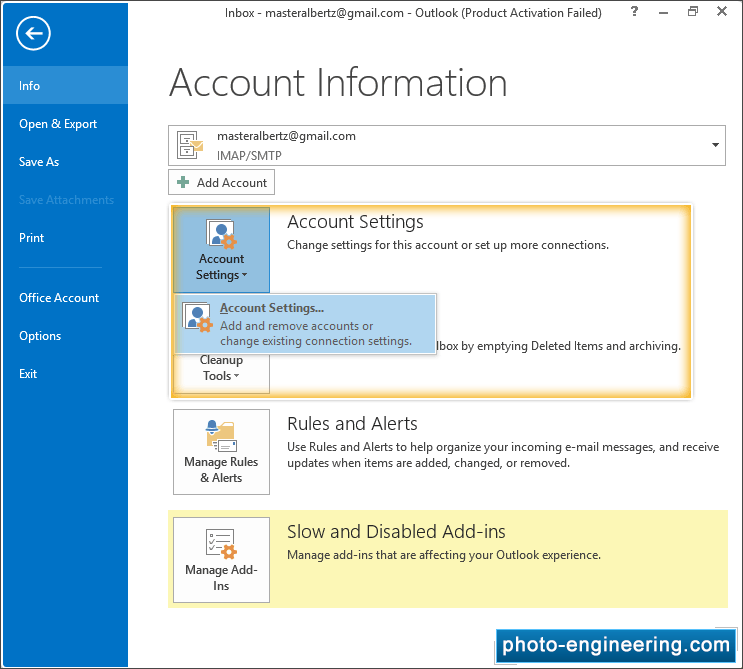Click the Slow and Disabled Add-ins heading

tap(396, 532)
